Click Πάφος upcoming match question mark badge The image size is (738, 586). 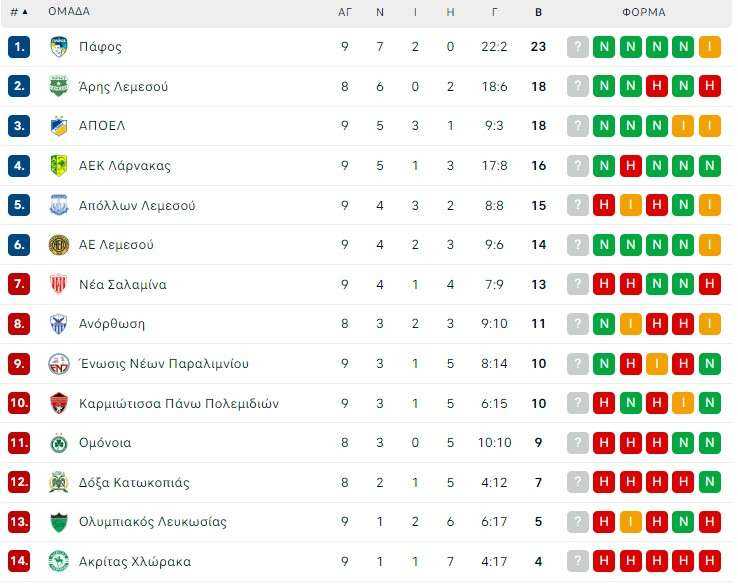[x=578, y=47]
